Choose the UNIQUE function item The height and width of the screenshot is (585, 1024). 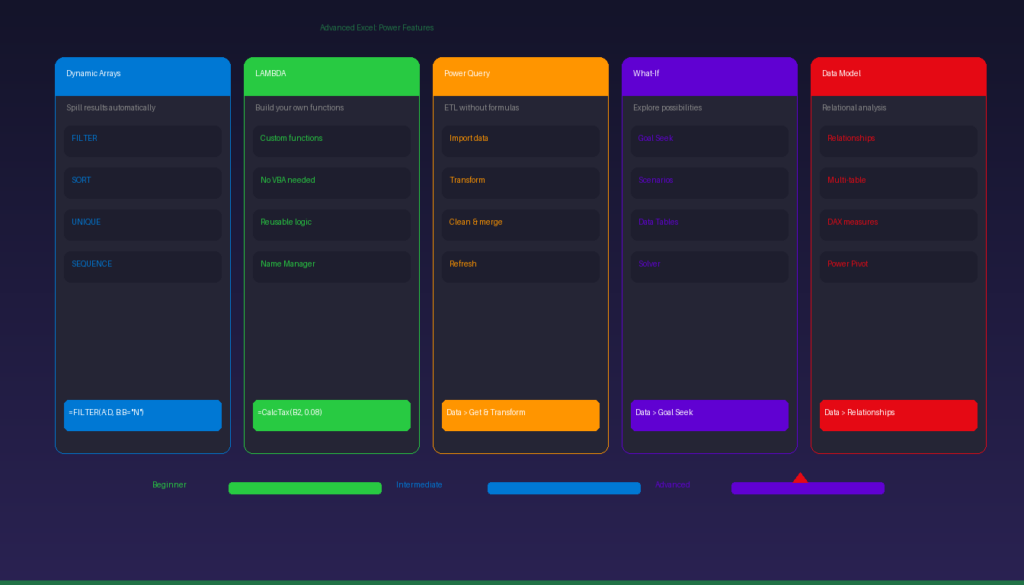pyautogui.click(x=143, y=224)
